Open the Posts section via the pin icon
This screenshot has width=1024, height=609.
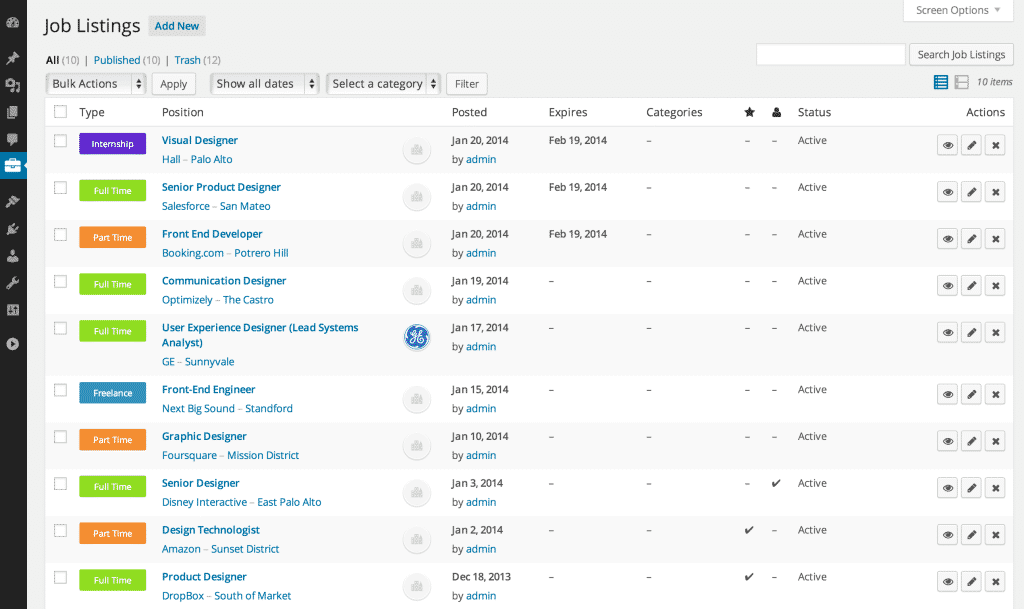click(13, 57)
